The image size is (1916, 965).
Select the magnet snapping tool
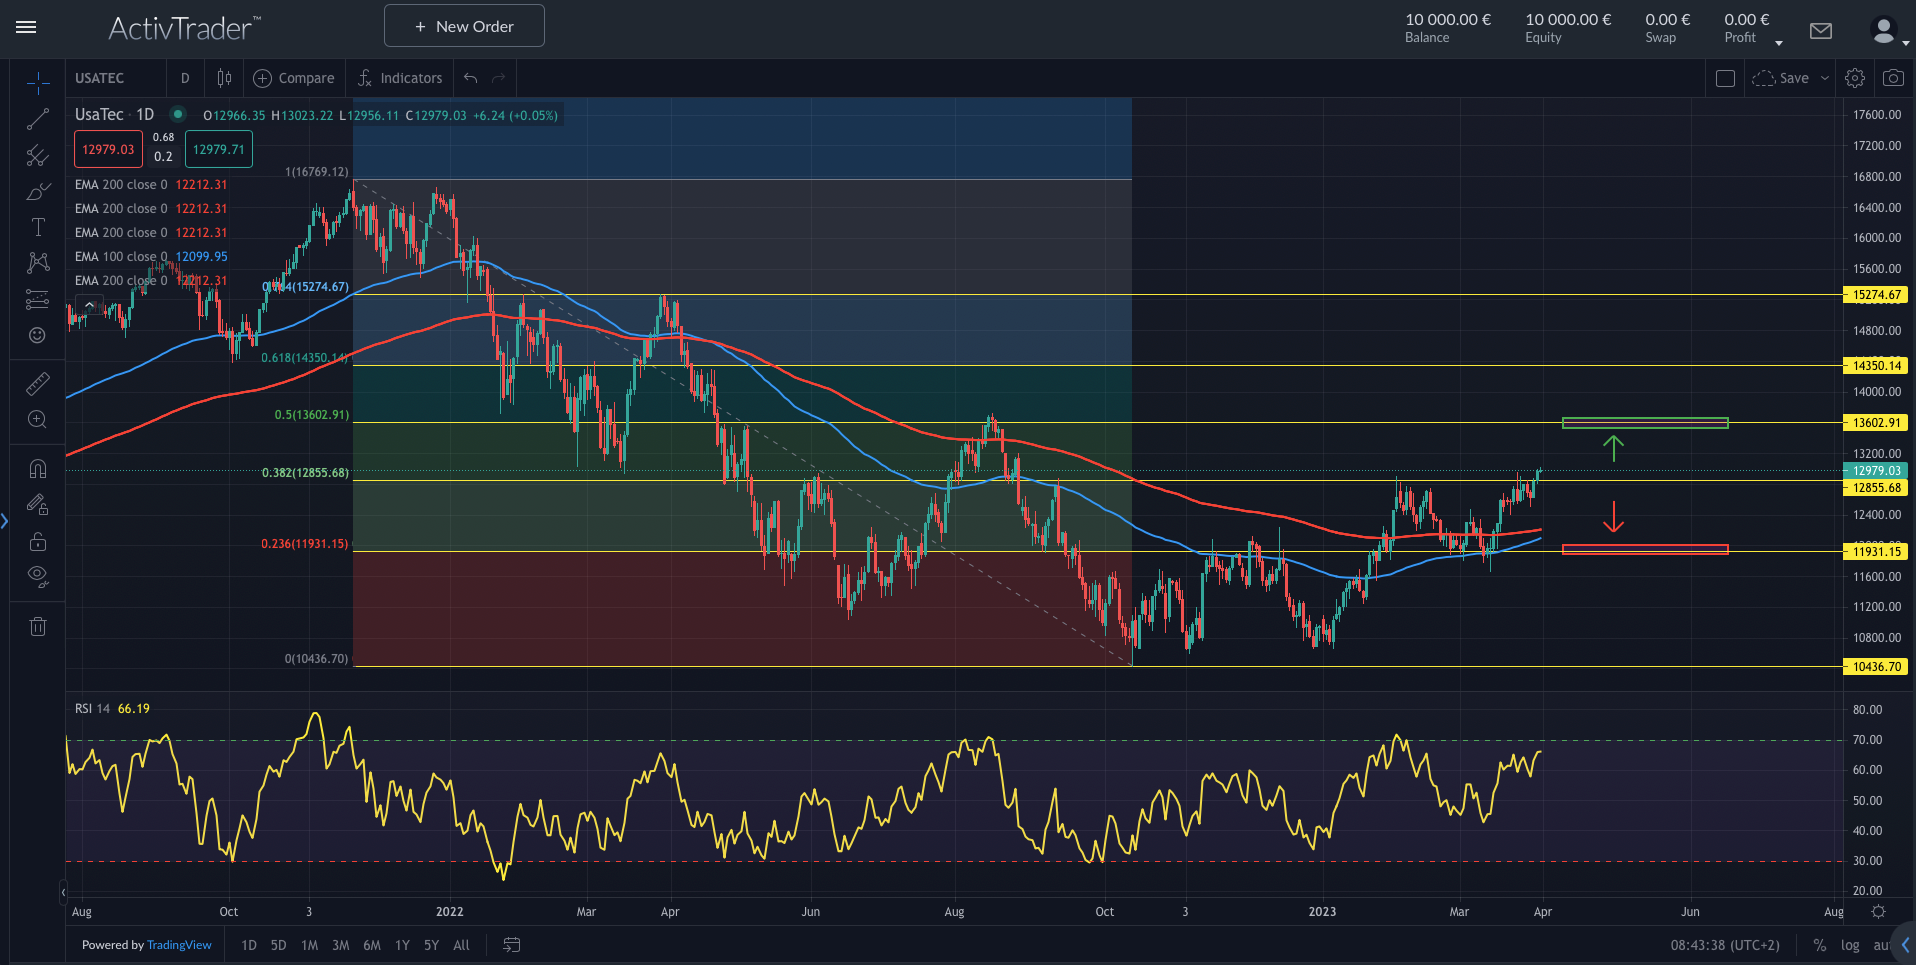tap(37, 468)
